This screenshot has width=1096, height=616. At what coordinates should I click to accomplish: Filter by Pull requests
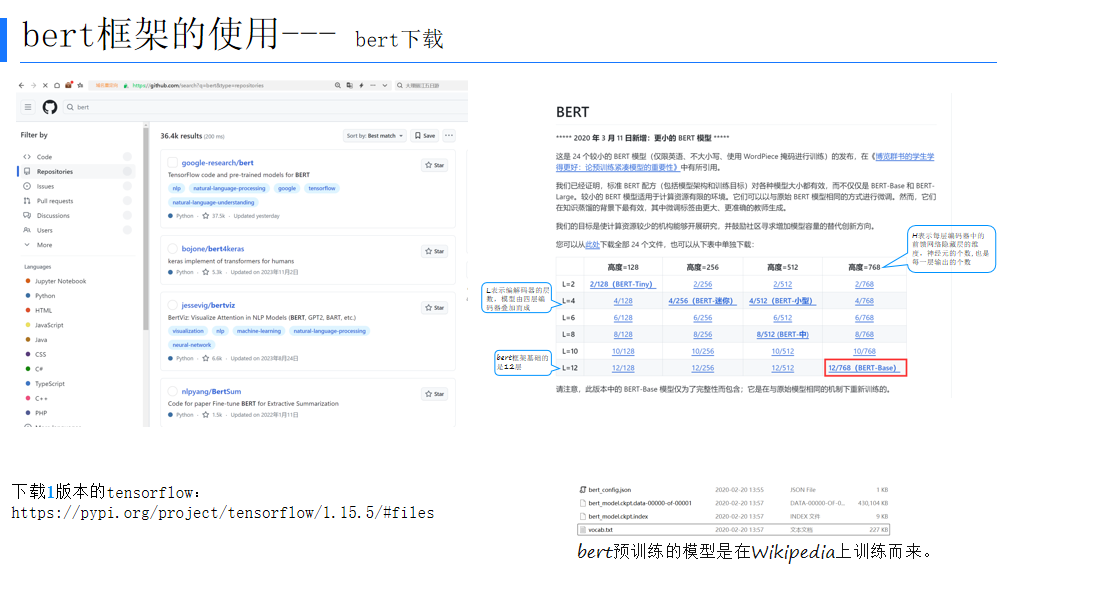tap(77, 201)
